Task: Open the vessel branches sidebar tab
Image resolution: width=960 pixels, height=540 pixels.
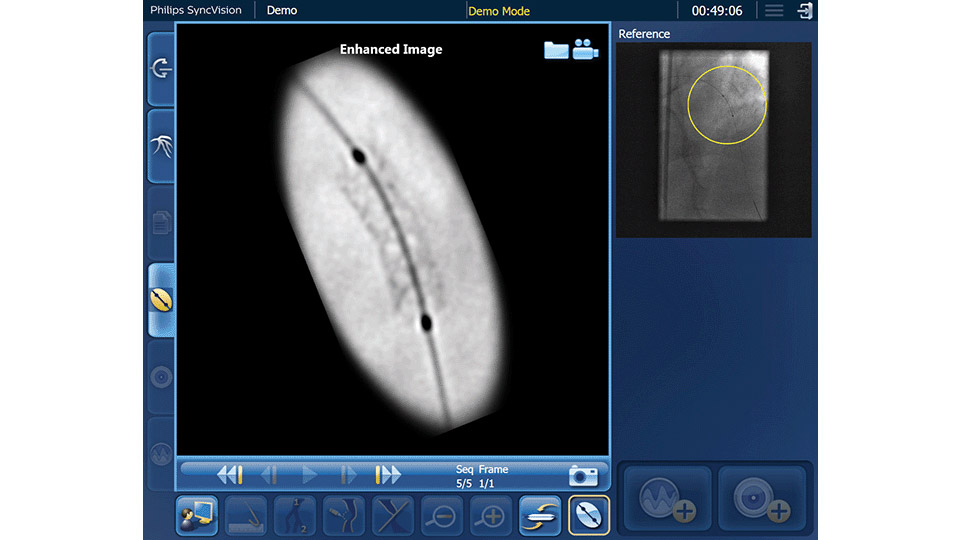Action: pyautogui.click(x=161, y=146)
